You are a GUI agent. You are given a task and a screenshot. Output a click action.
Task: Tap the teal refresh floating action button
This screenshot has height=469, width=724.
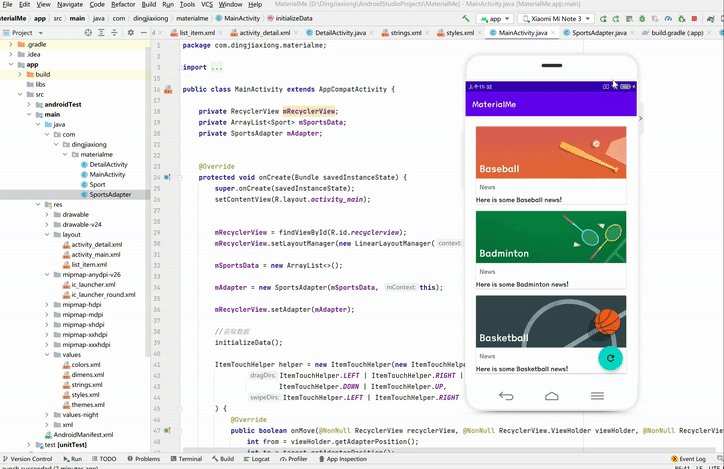coord(610,357)
